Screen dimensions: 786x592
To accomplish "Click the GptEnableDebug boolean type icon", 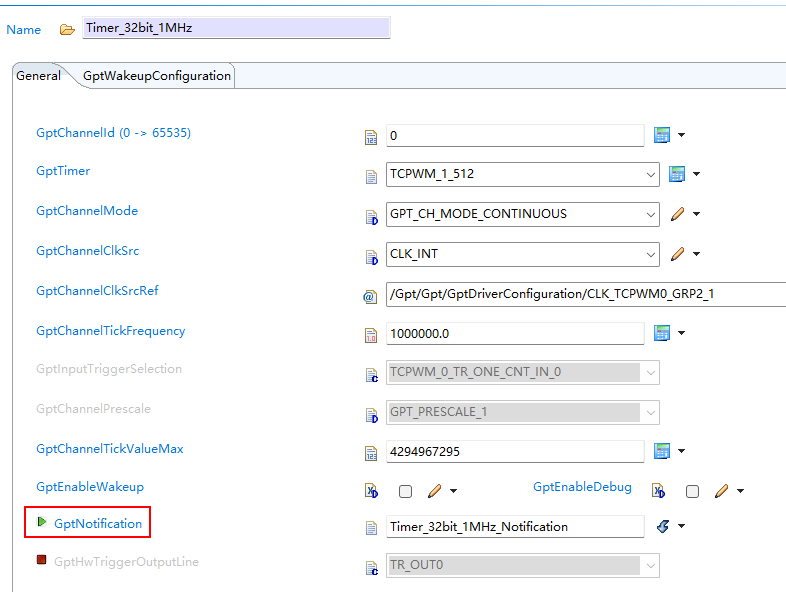I will click(658, 491).
